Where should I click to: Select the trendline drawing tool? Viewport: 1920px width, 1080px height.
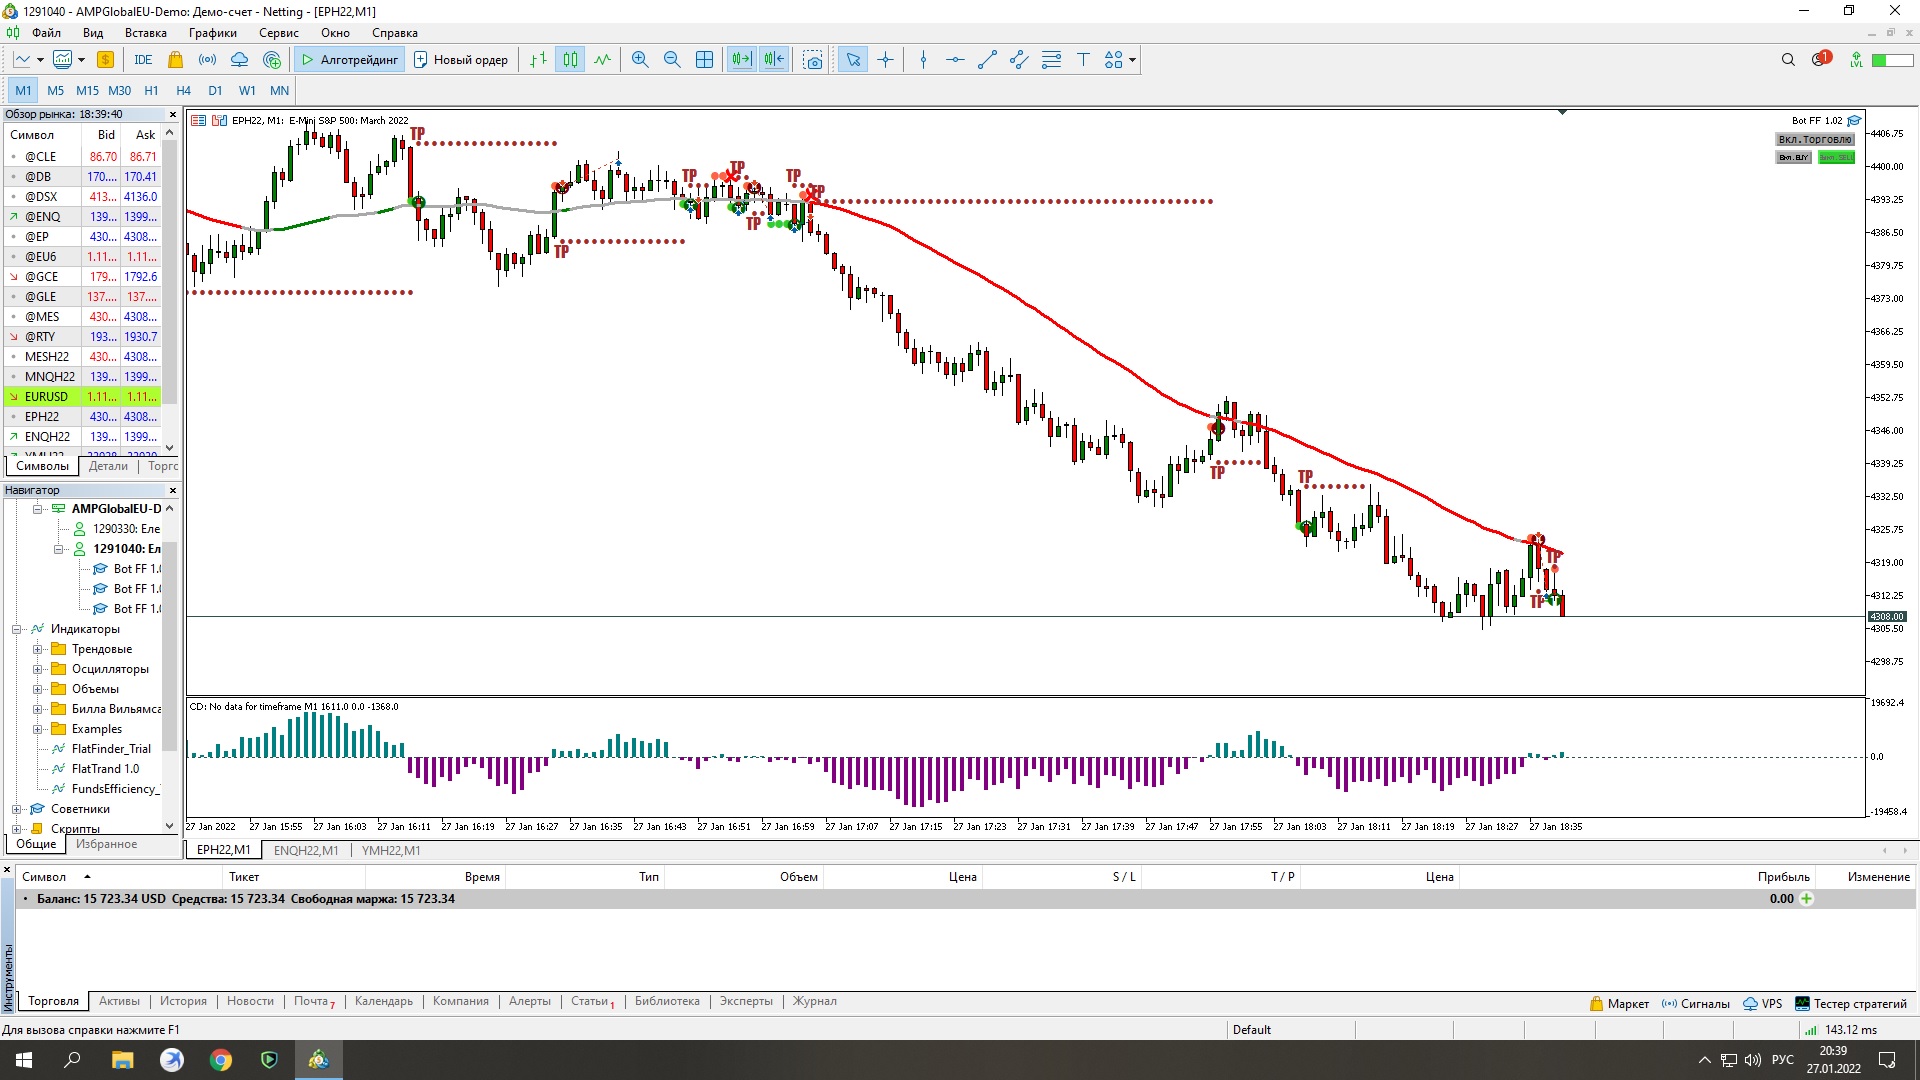(x=987, y=60)
